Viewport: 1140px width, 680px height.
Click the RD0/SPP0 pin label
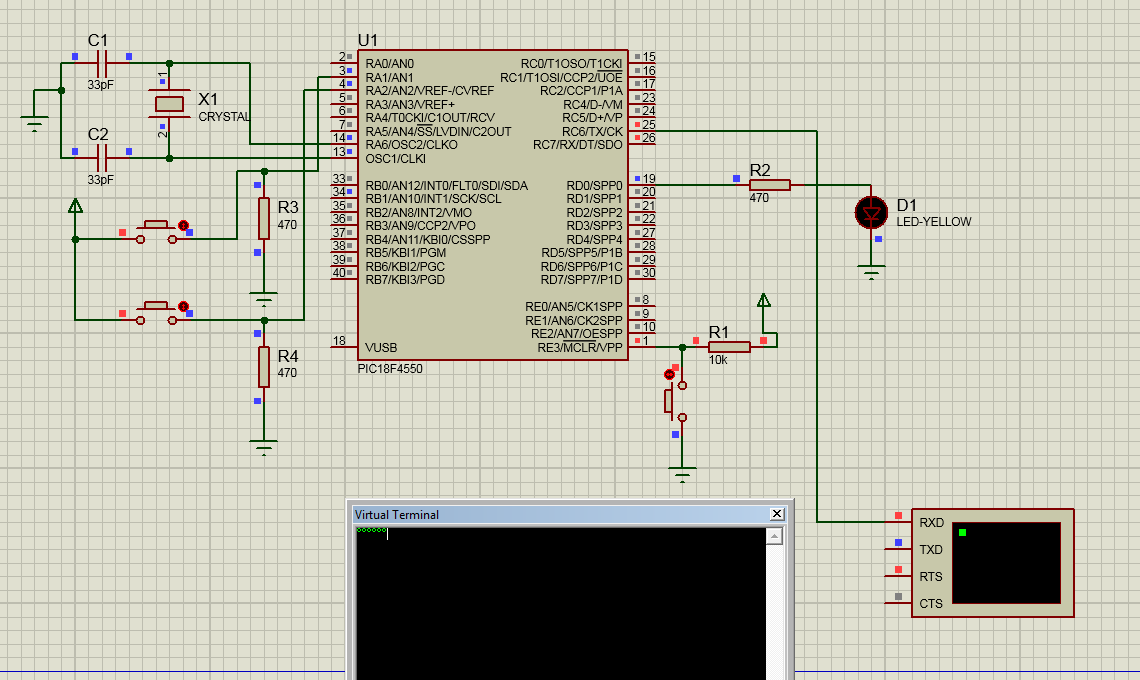point(595,185)
